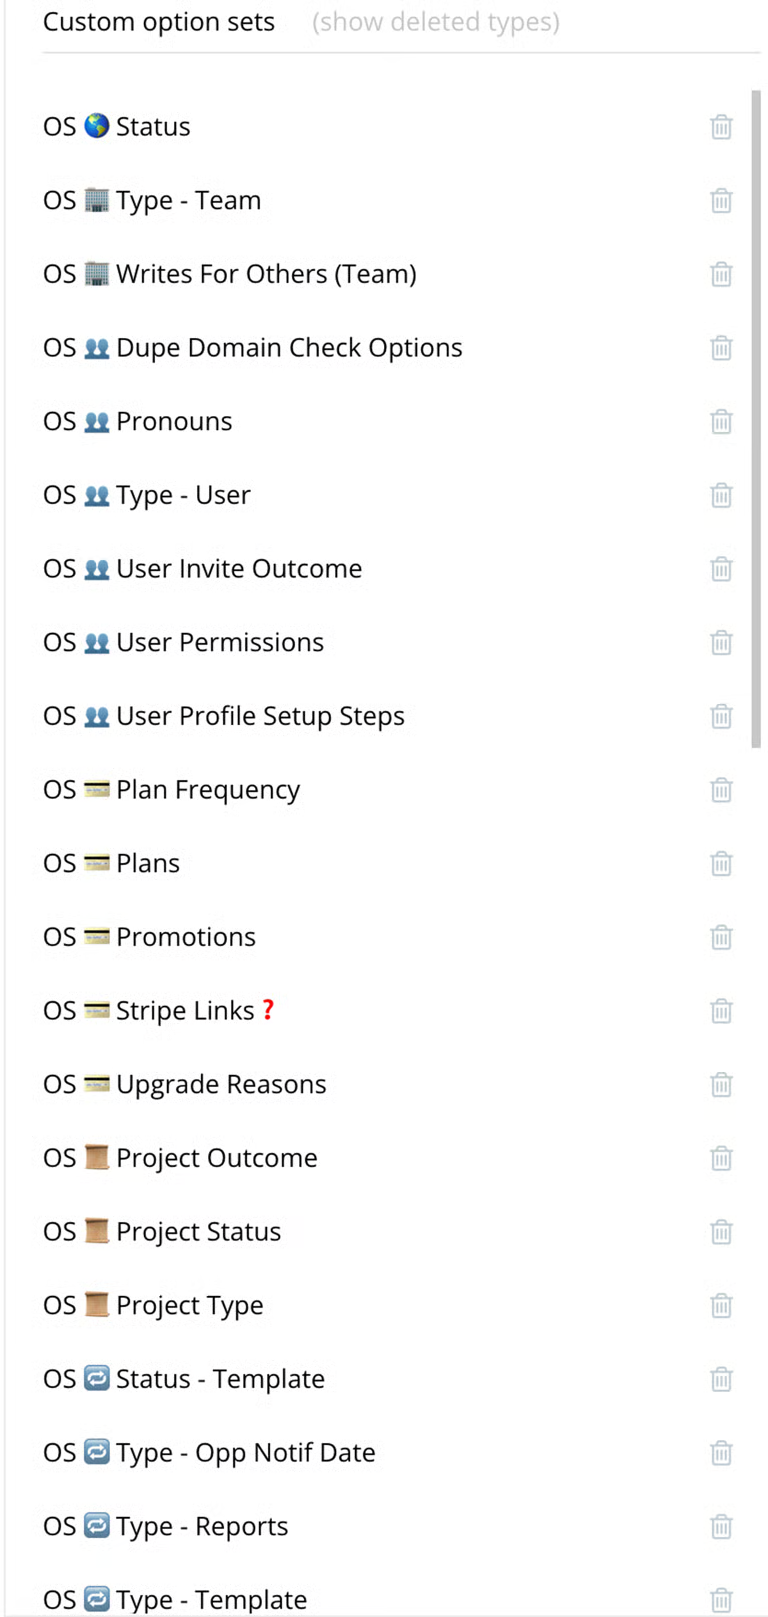Click the show deleted types link
This screenshot has width=768, height=1617.
point(436,22)
